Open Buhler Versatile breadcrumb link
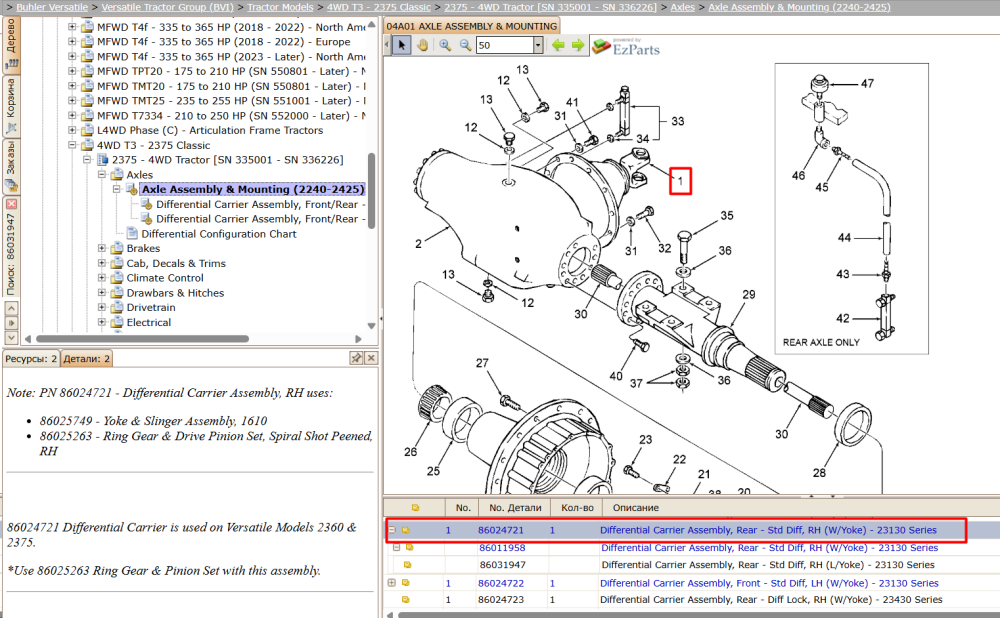The width and height of the screenshot is (1000, 618). pyautogui.click(x=52, y=7)
